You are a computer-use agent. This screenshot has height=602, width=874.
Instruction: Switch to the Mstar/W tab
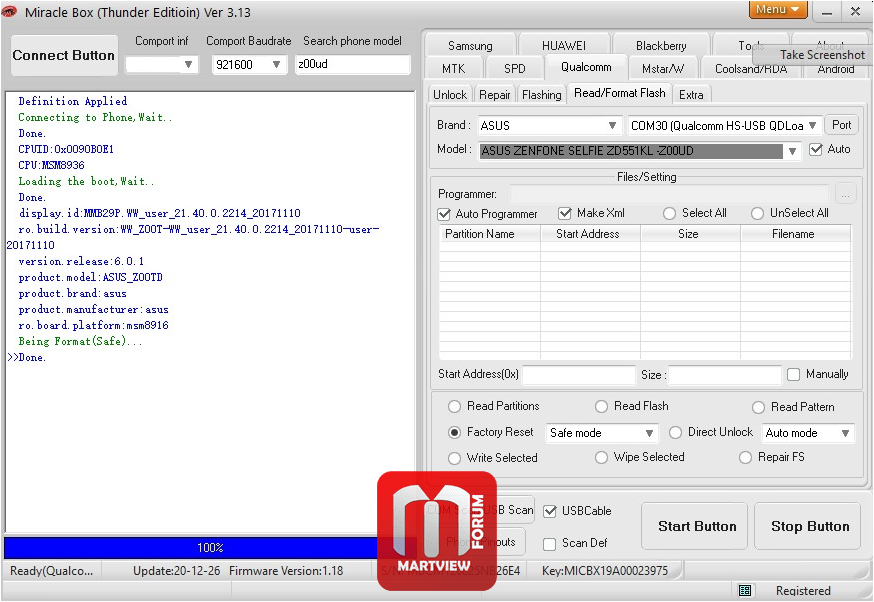click(x=663, y=69)
